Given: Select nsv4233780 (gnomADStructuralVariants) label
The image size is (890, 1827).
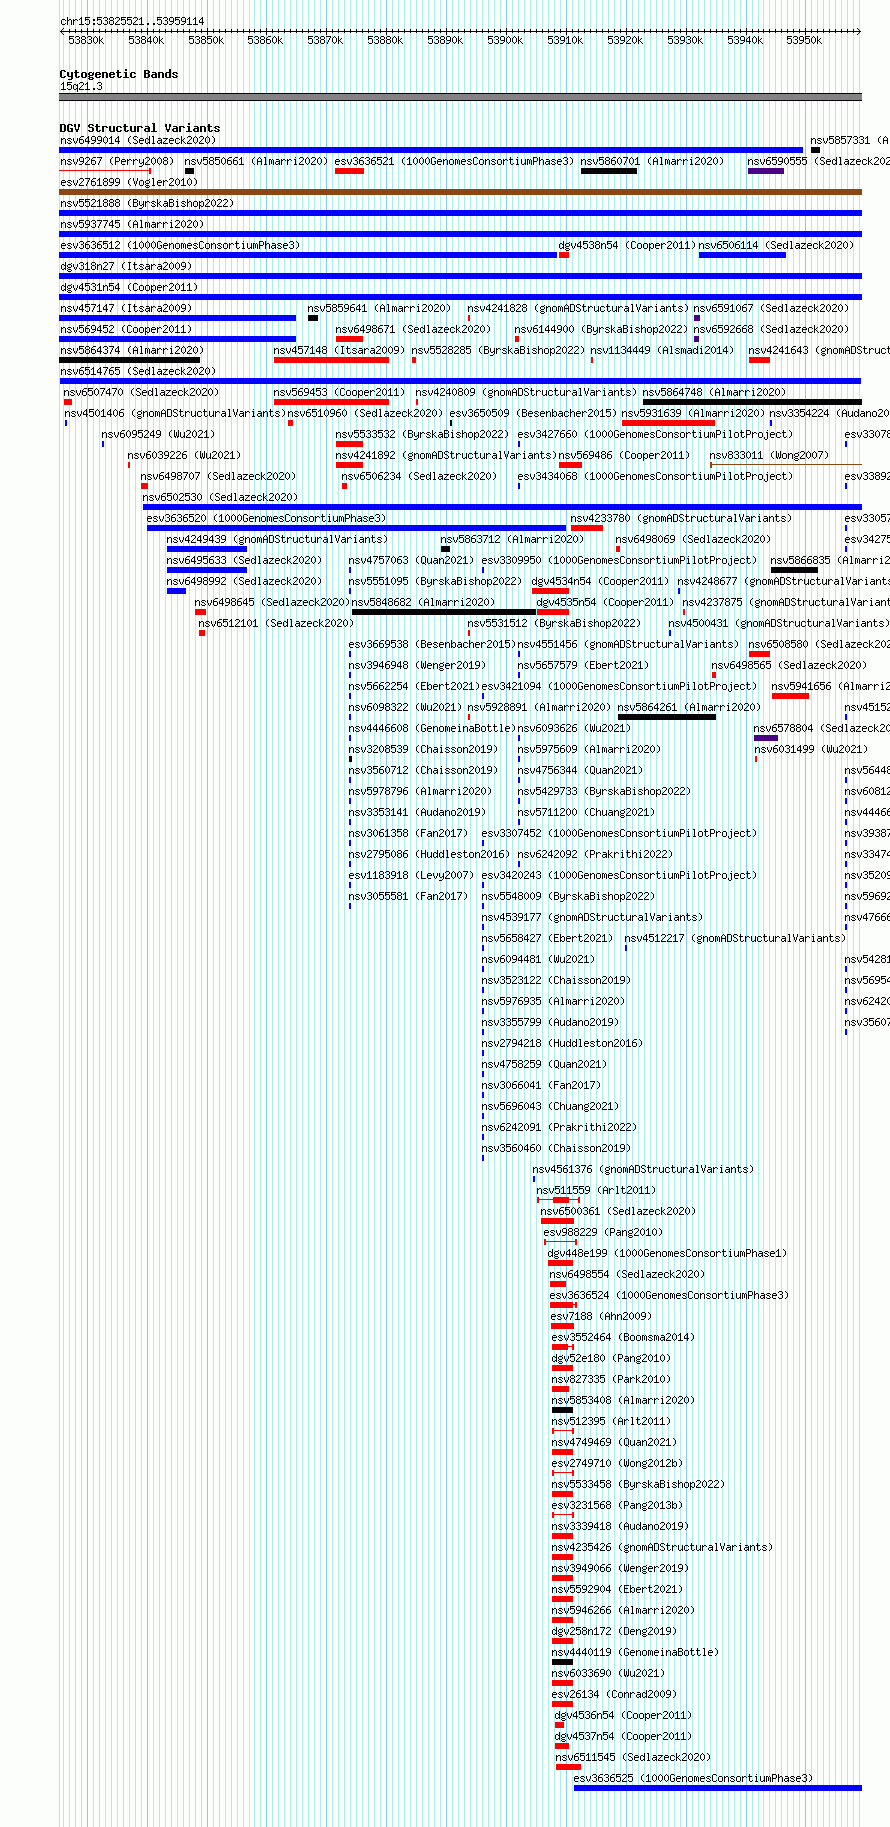Looking at the screenshot, I should click(x=682, y=518).
